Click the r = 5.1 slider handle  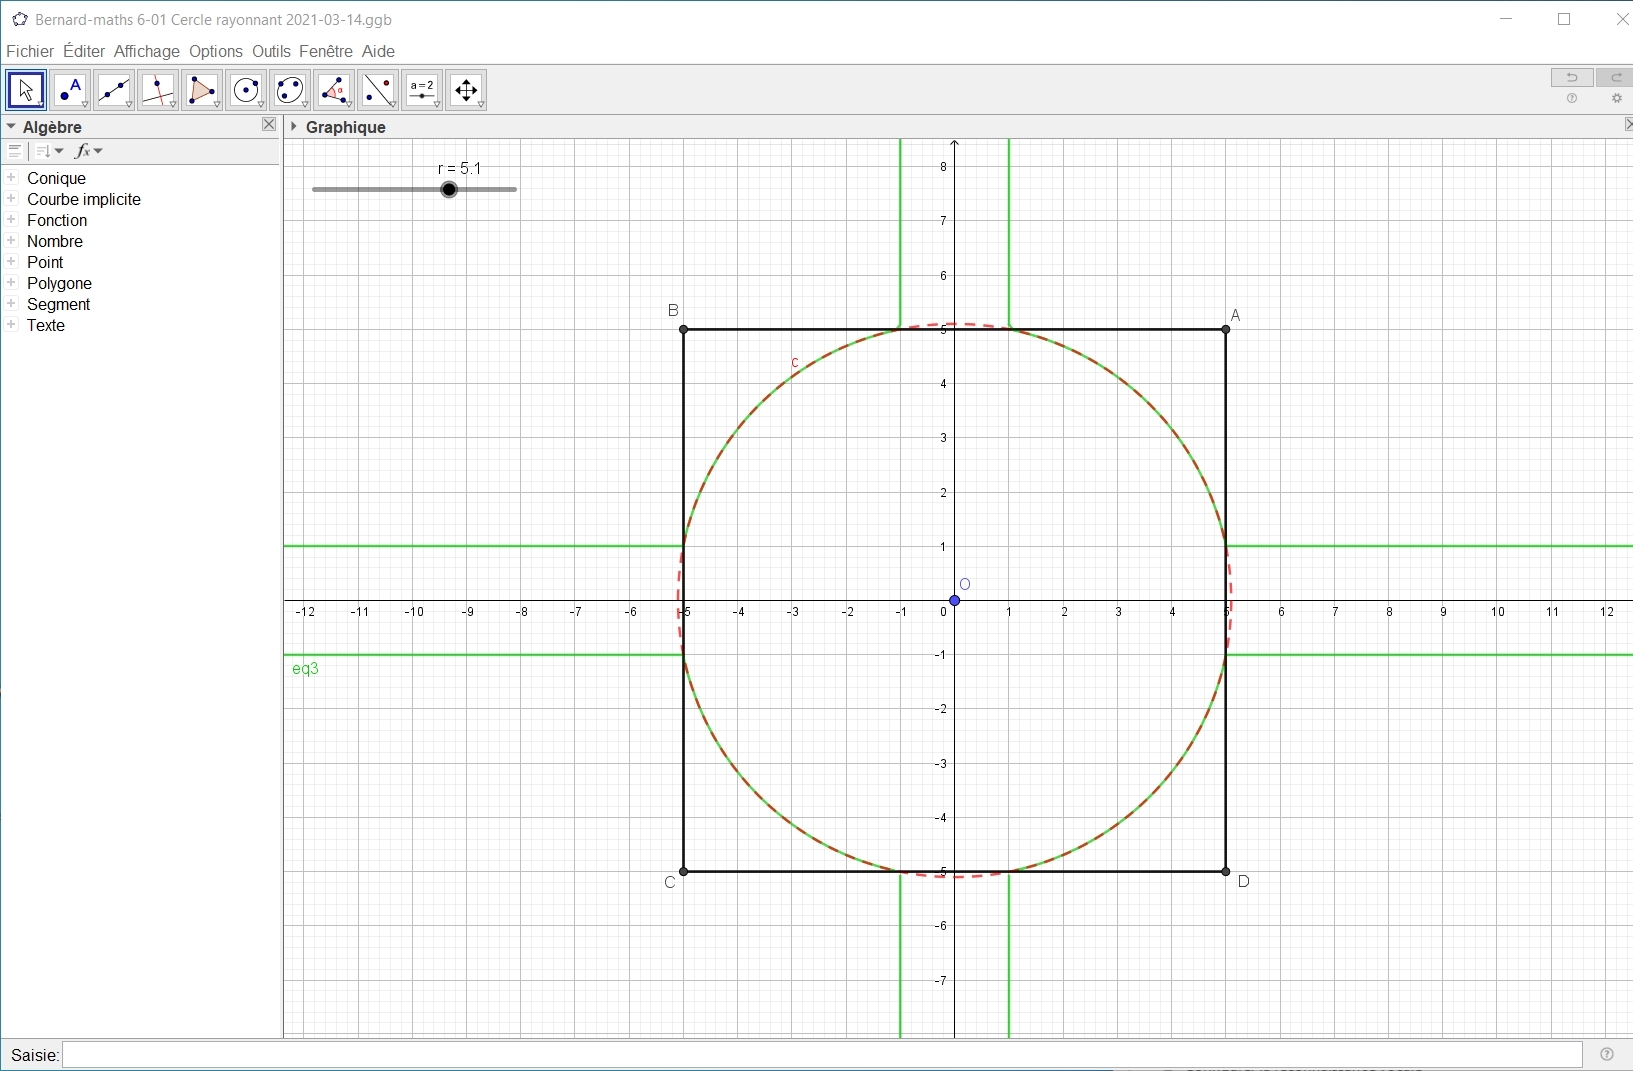click(450, 190)
